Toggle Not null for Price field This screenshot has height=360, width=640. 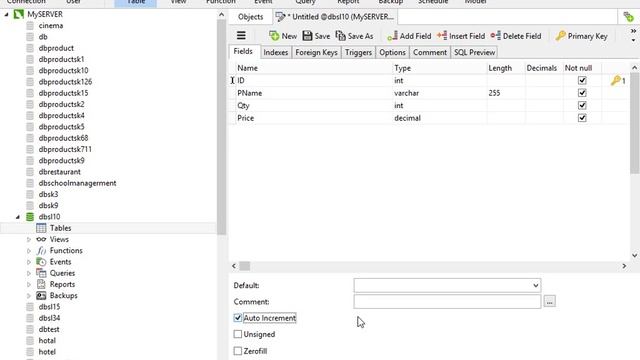[x=582, y=118]
